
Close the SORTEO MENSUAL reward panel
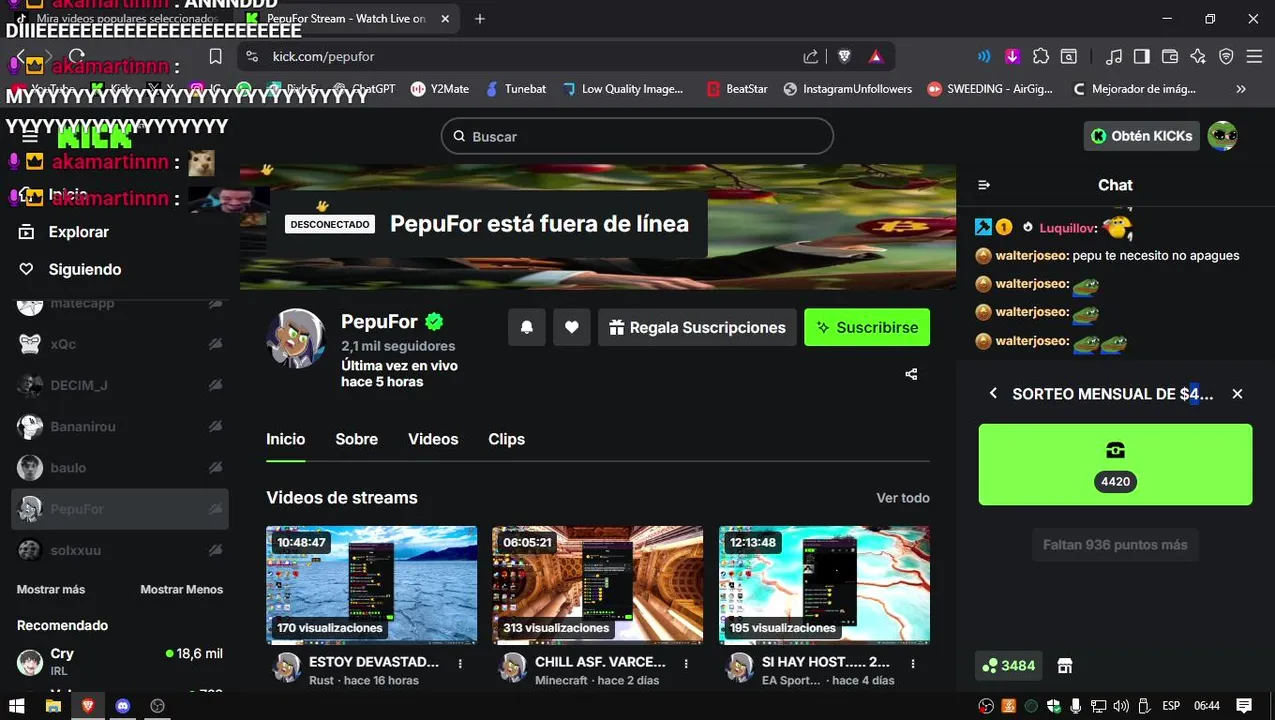[1237, 394]
